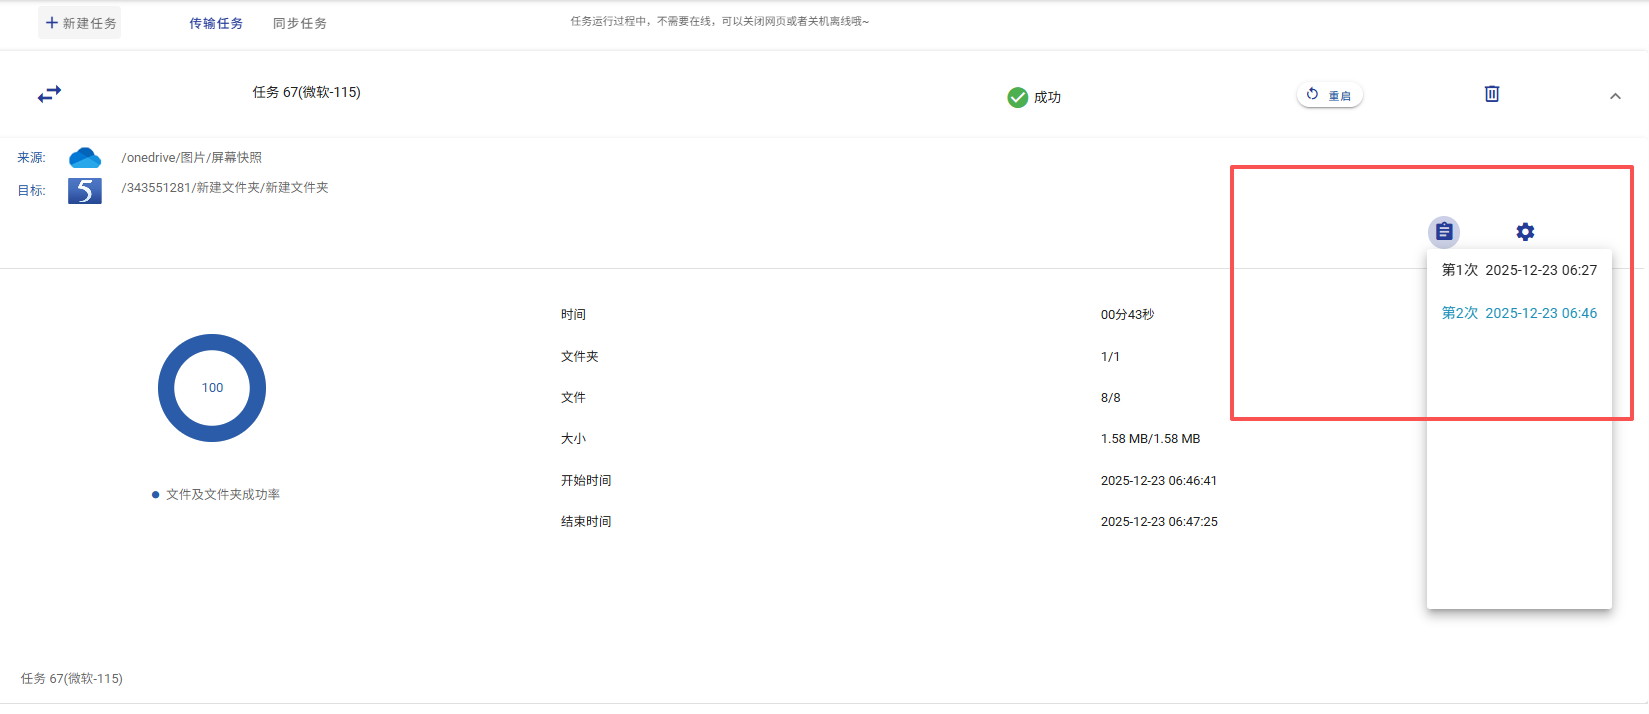Click the transfer arrows icon for task 67
1649x714 pixels.
(x=49, y=94)
